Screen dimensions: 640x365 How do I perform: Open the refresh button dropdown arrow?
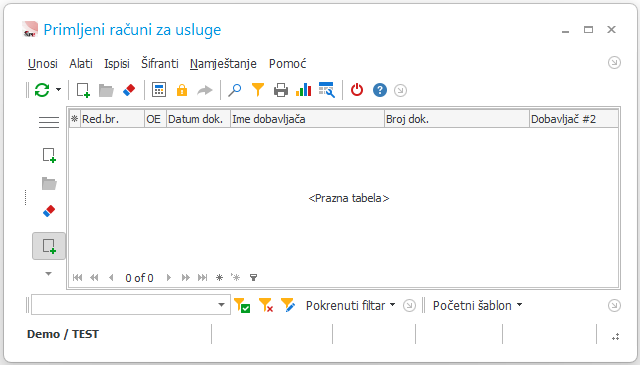[58, 90]
